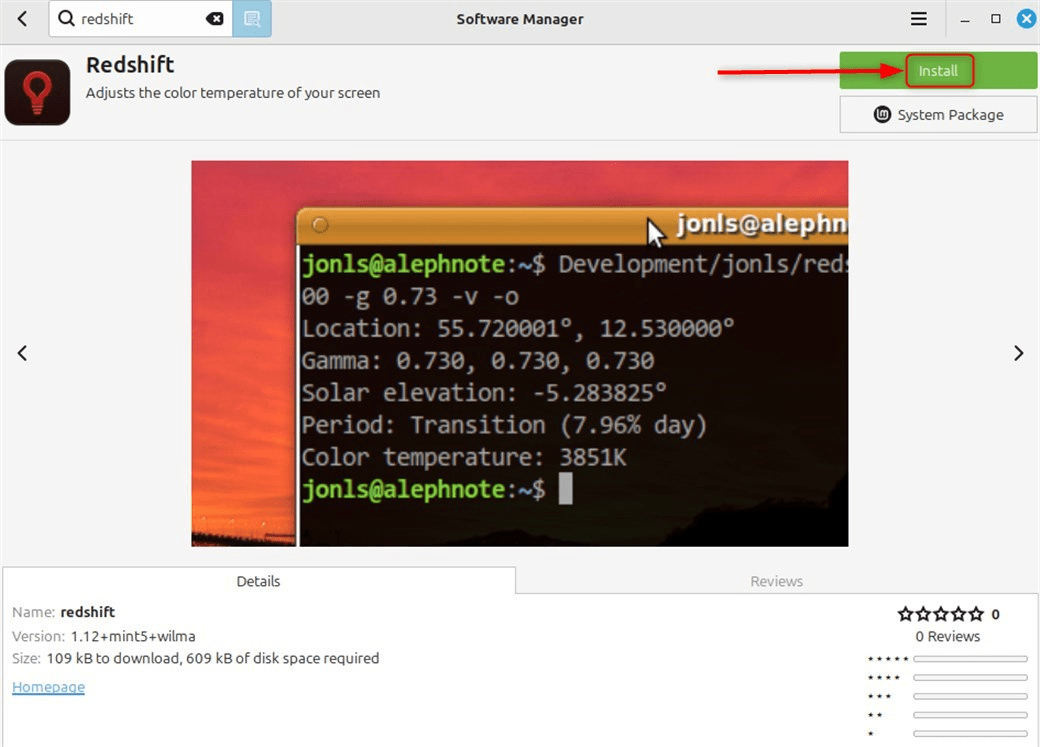Click the version text 1.12+mint5+wilma

[x=133, y=636]
